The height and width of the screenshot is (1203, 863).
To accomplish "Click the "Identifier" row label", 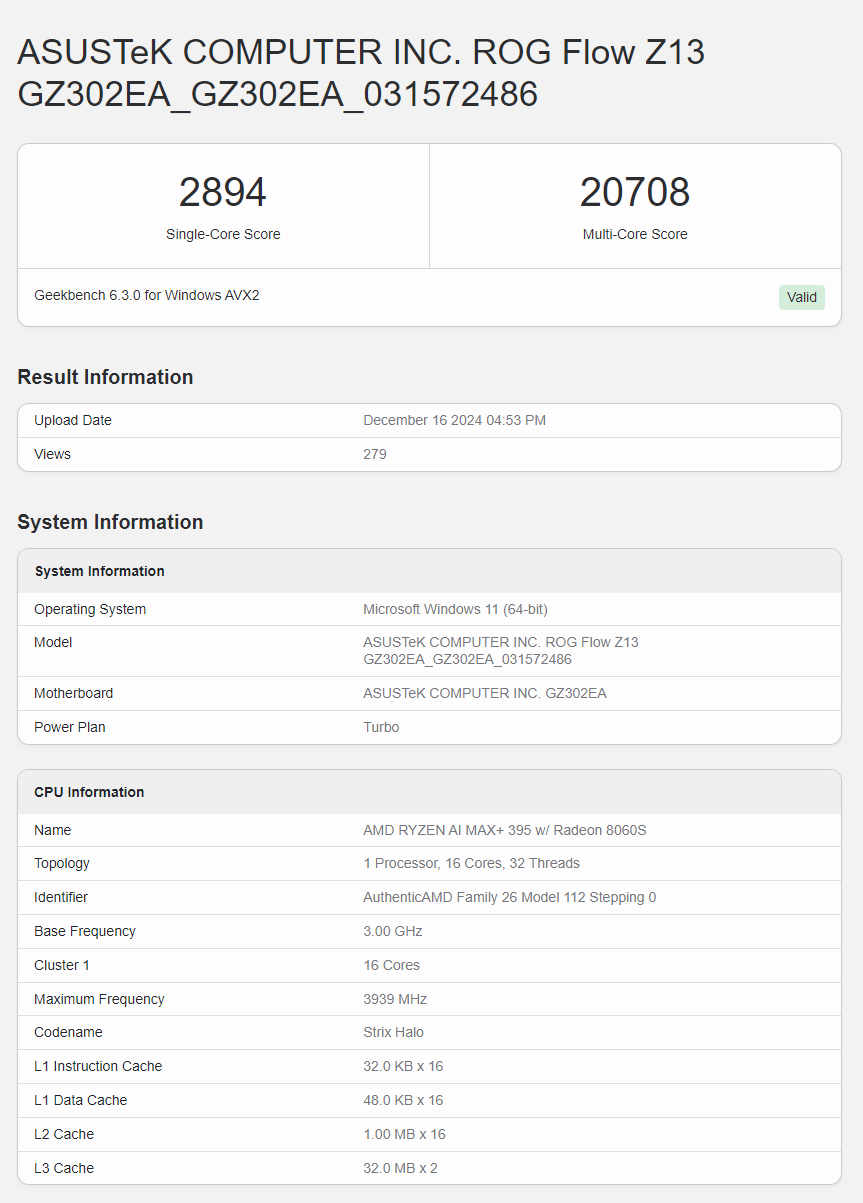I will pyautogui.click(x=61, y=897).
